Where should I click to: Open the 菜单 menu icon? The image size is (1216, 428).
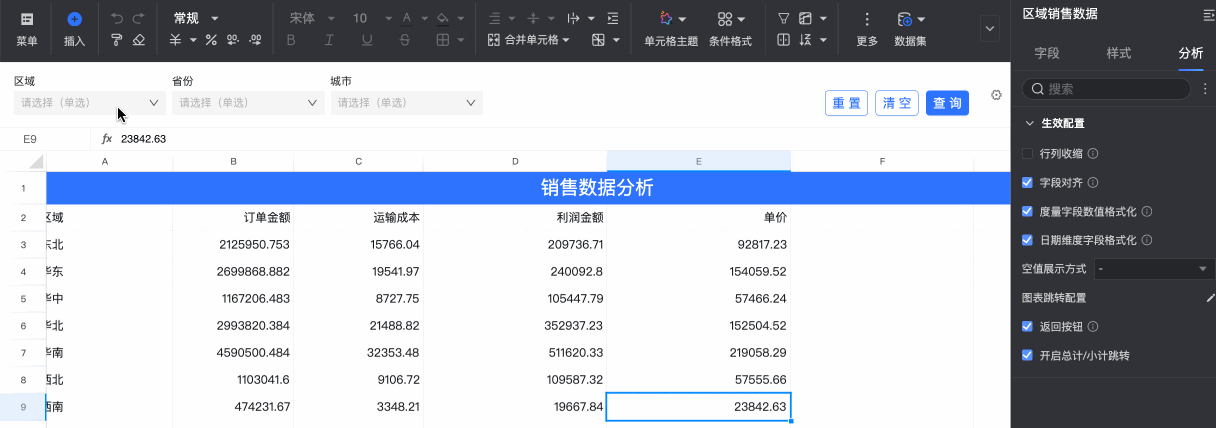point(27,19)
